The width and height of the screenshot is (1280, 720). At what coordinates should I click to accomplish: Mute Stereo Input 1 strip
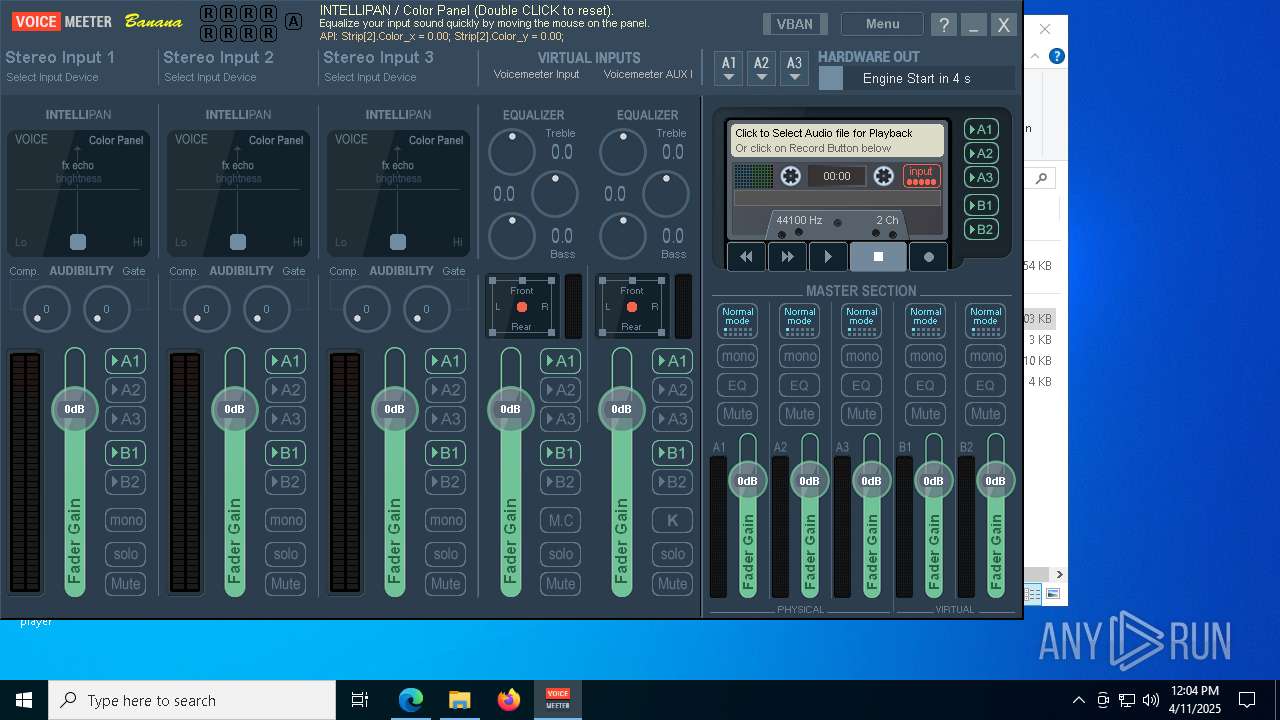[125, 584]
